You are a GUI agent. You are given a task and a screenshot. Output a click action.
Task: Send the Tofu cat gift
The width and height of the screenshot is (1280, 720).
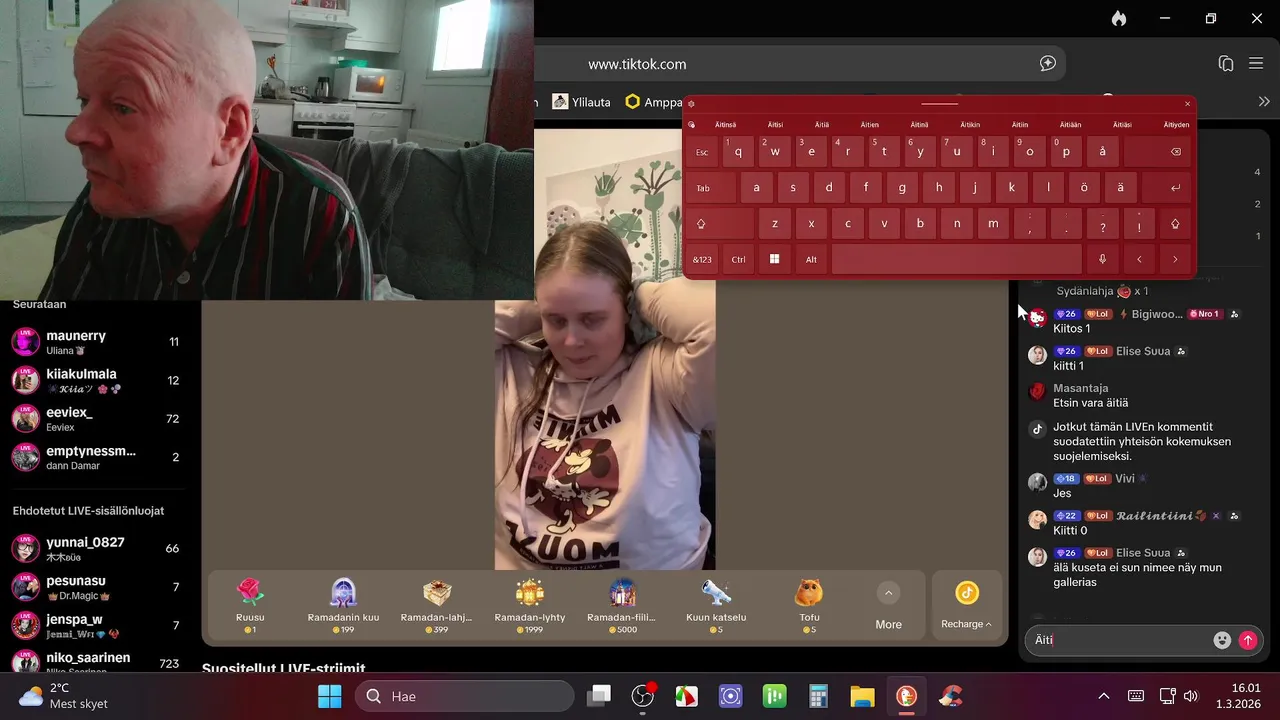click(x=808, y=605)
